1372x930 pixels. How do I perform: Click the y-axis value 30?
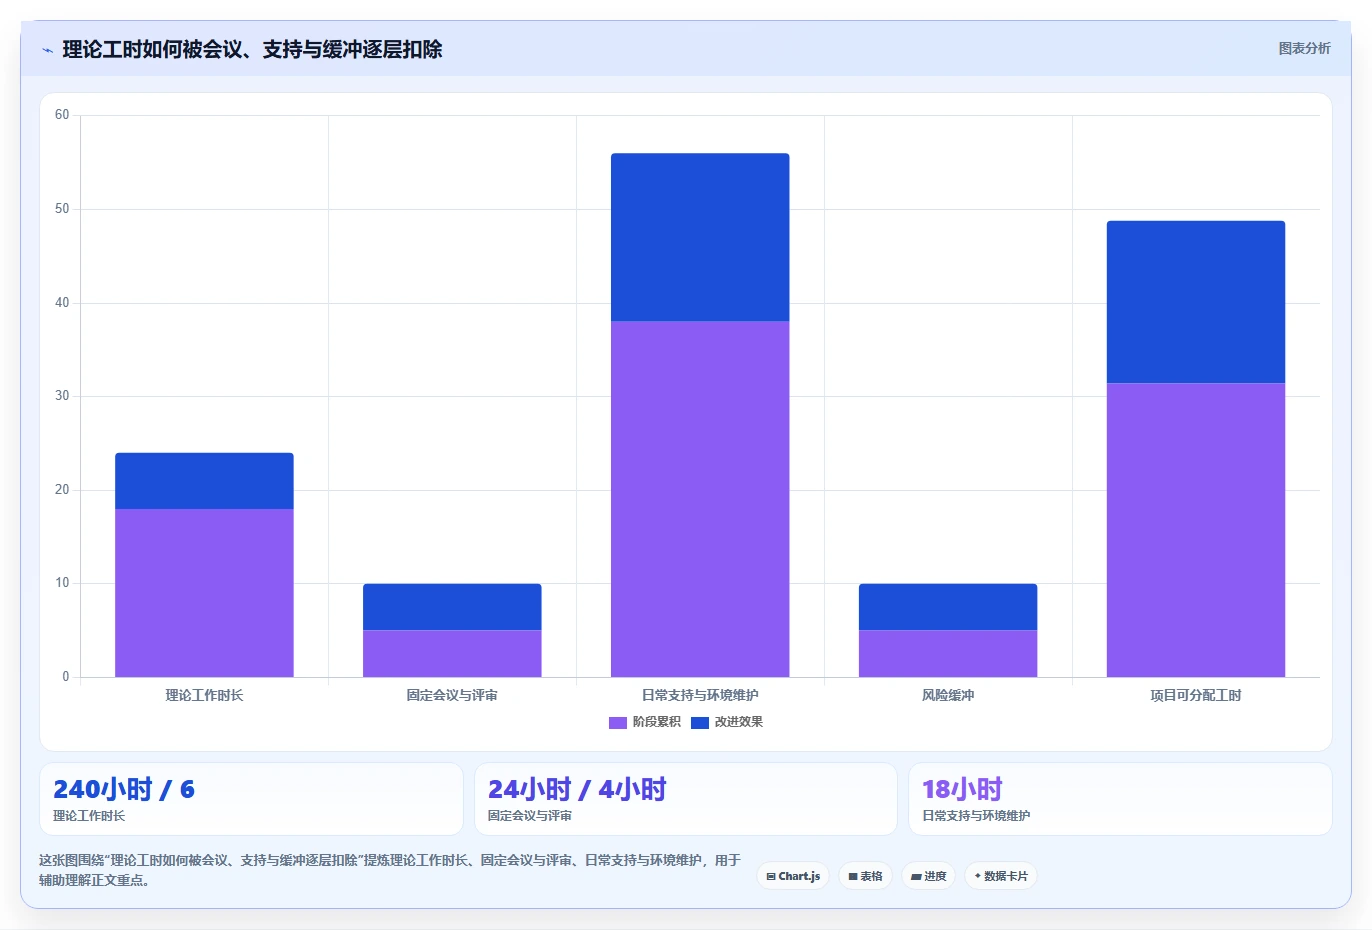(x=62, y=396)
